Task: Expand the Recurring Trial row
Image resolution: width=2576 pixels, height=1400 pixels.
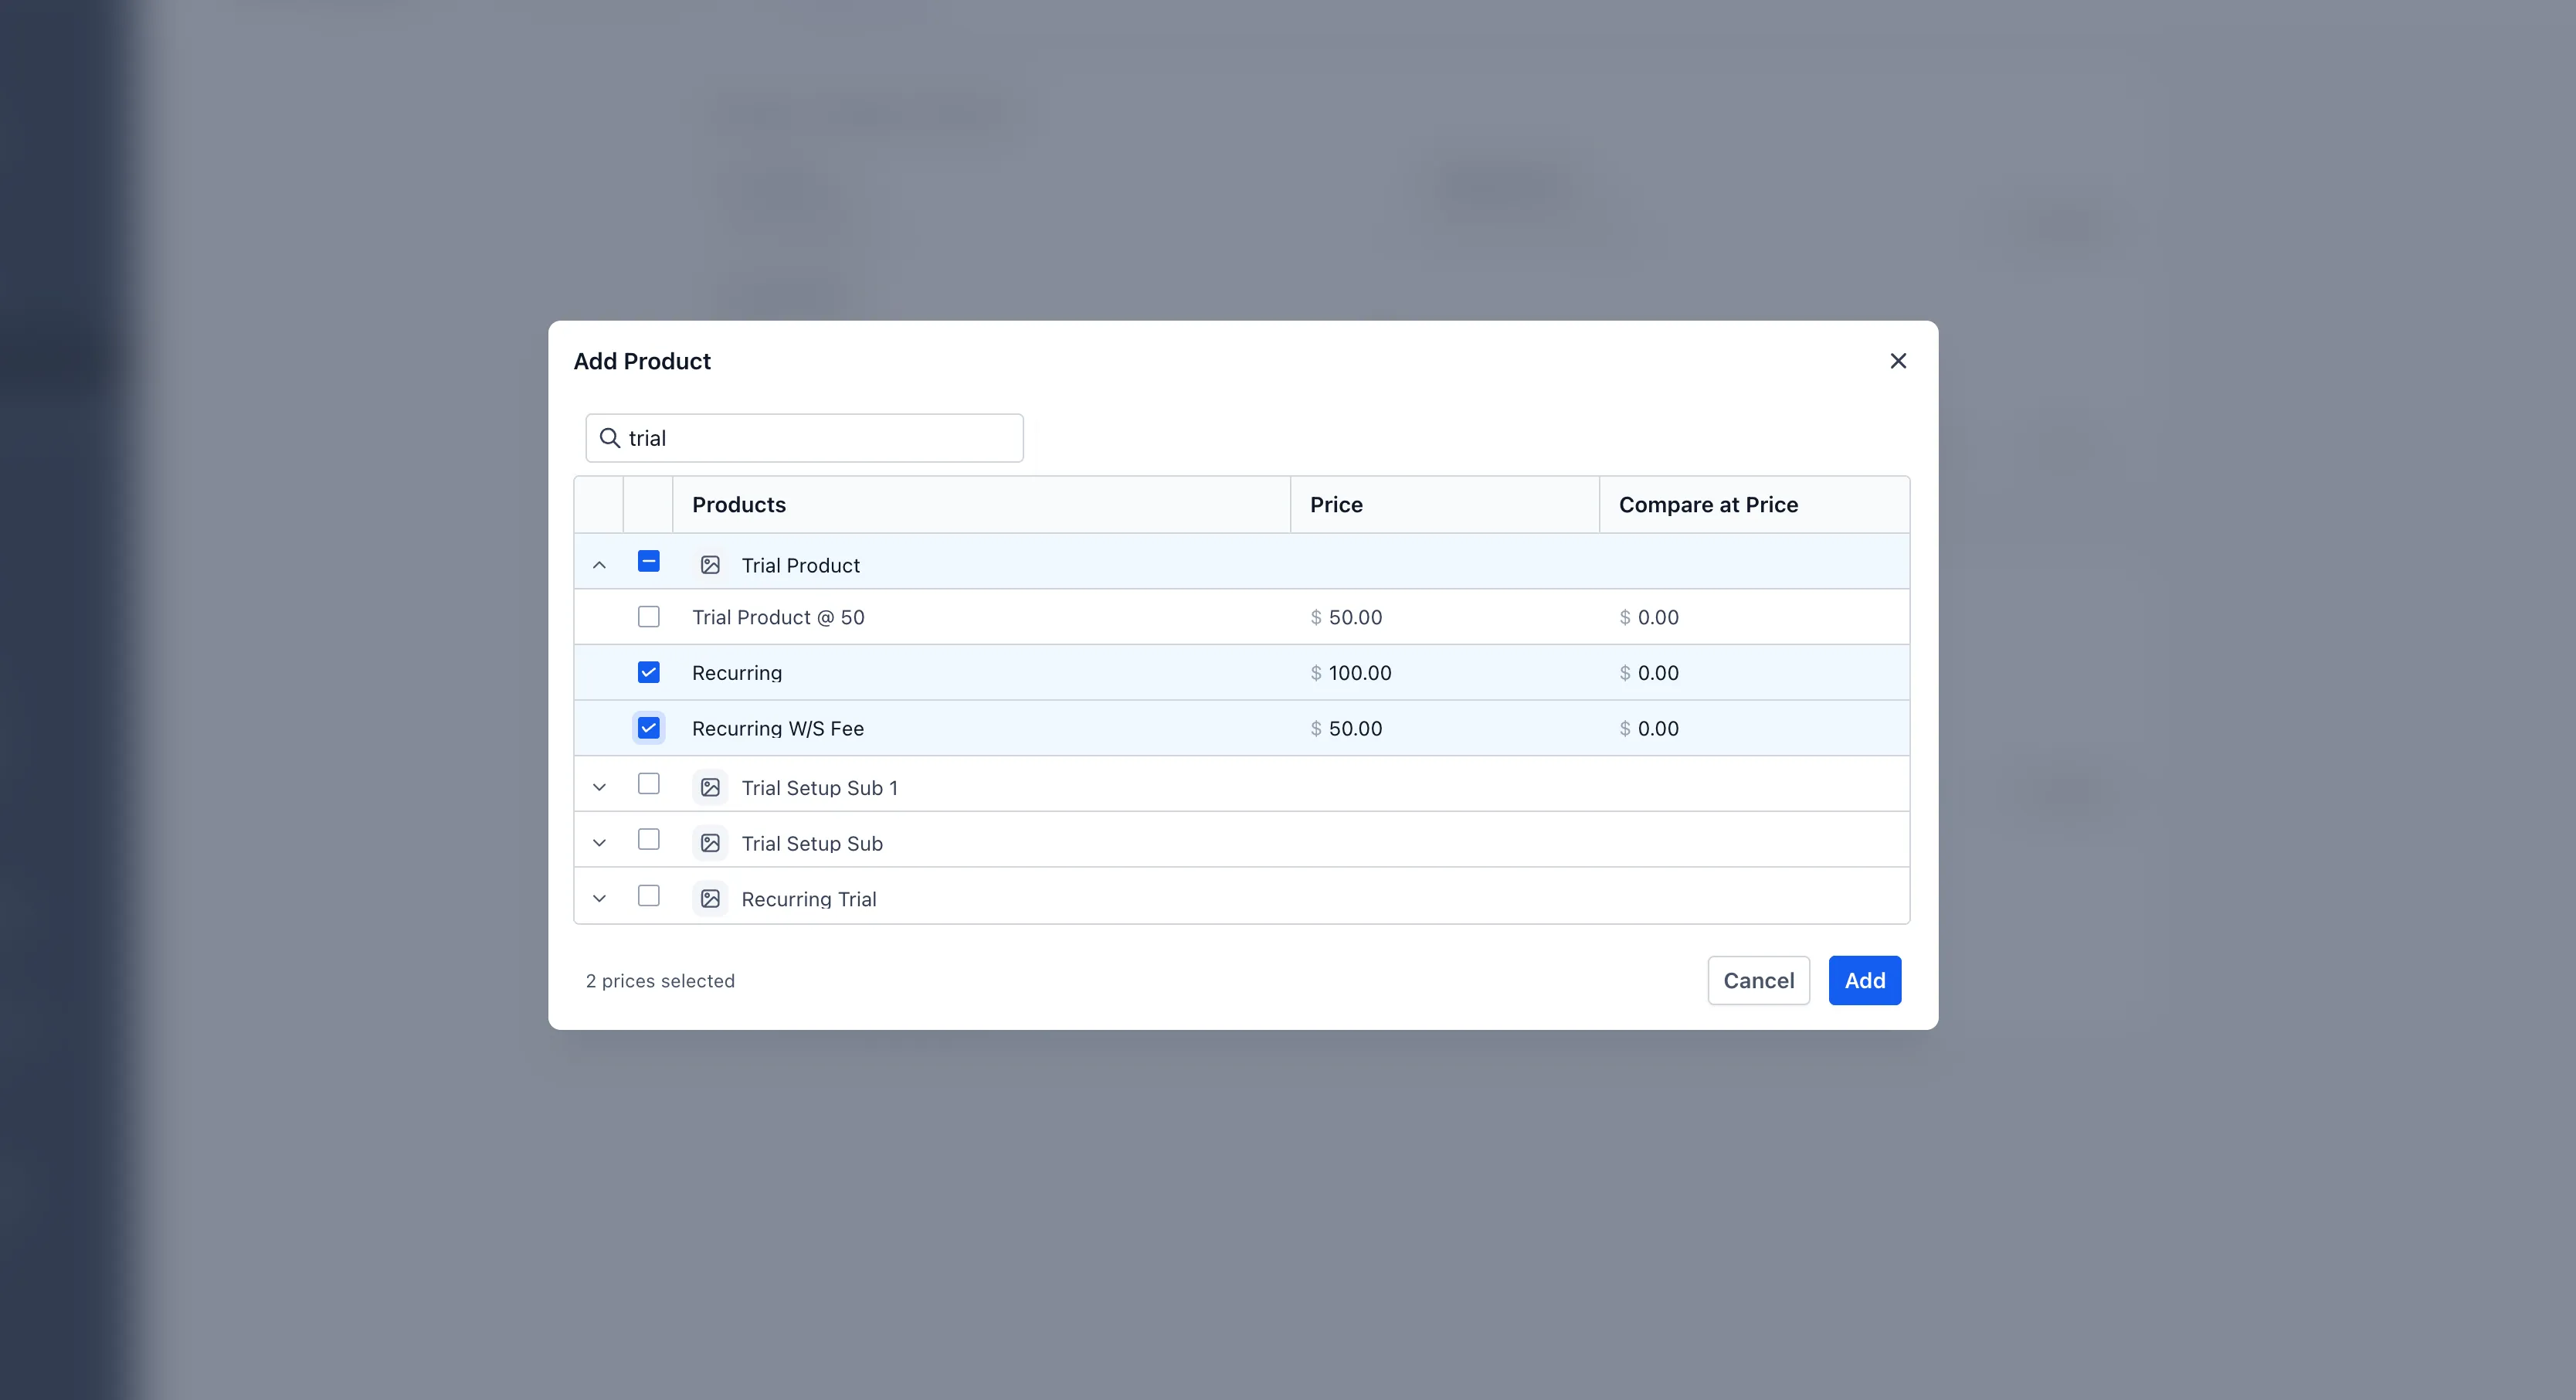Action: (599, 899)
